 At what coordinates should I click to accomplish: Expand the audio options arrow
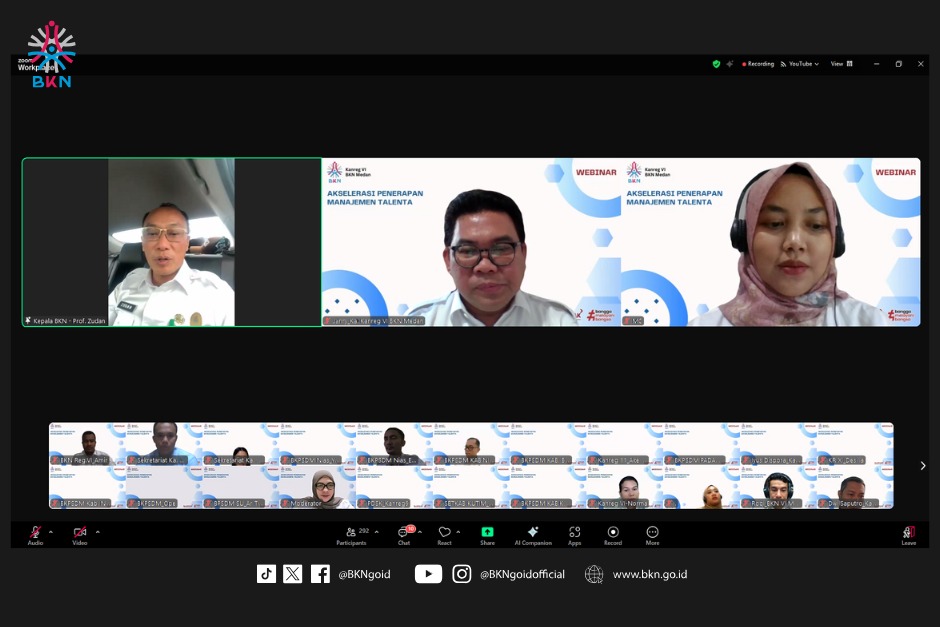click(x=52, y=532)
